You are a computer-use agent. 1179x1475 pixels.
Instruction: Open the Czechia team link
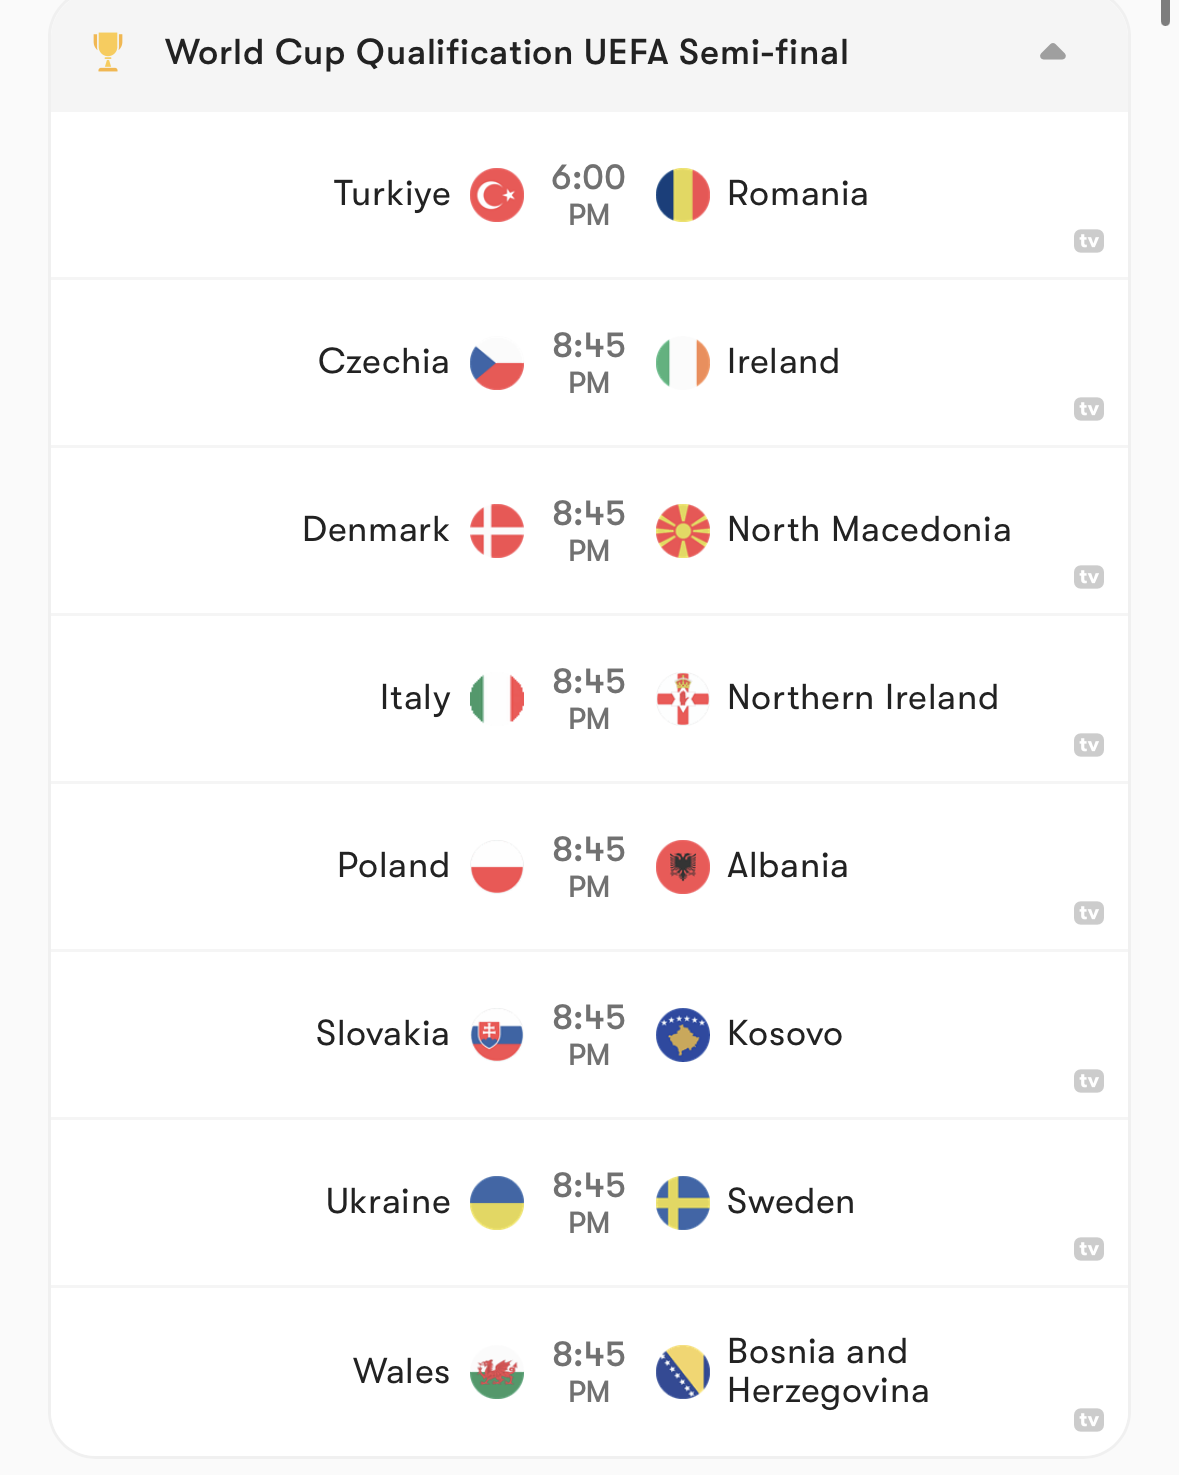click(383, 361)
